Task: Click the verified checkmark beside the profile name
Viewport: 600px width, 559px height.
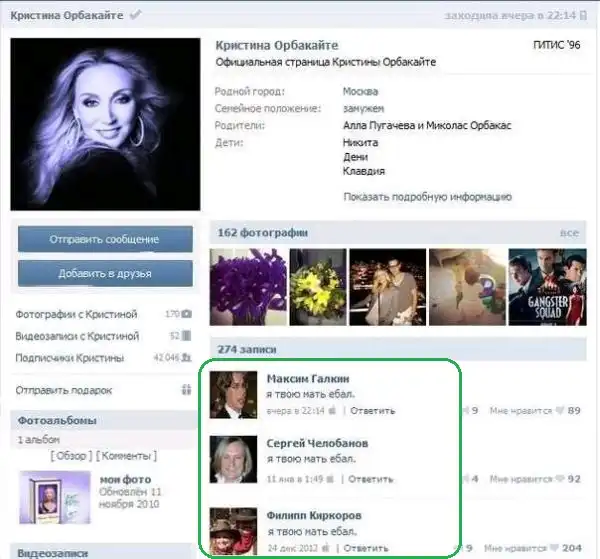Action: [136, 15]
